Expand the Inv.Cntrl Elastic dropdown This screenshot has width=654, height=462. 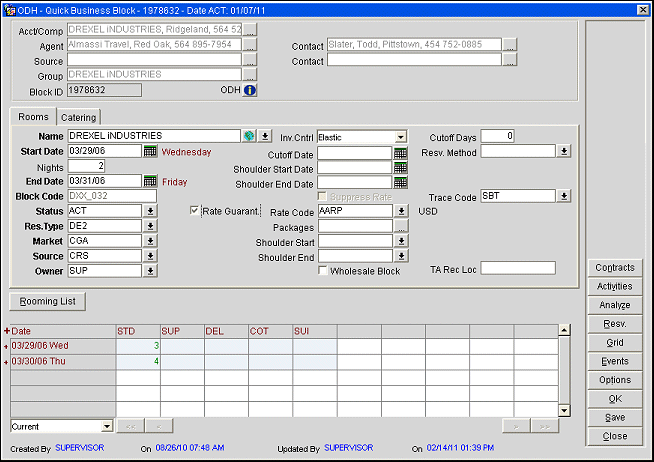[x=400, y=137]
